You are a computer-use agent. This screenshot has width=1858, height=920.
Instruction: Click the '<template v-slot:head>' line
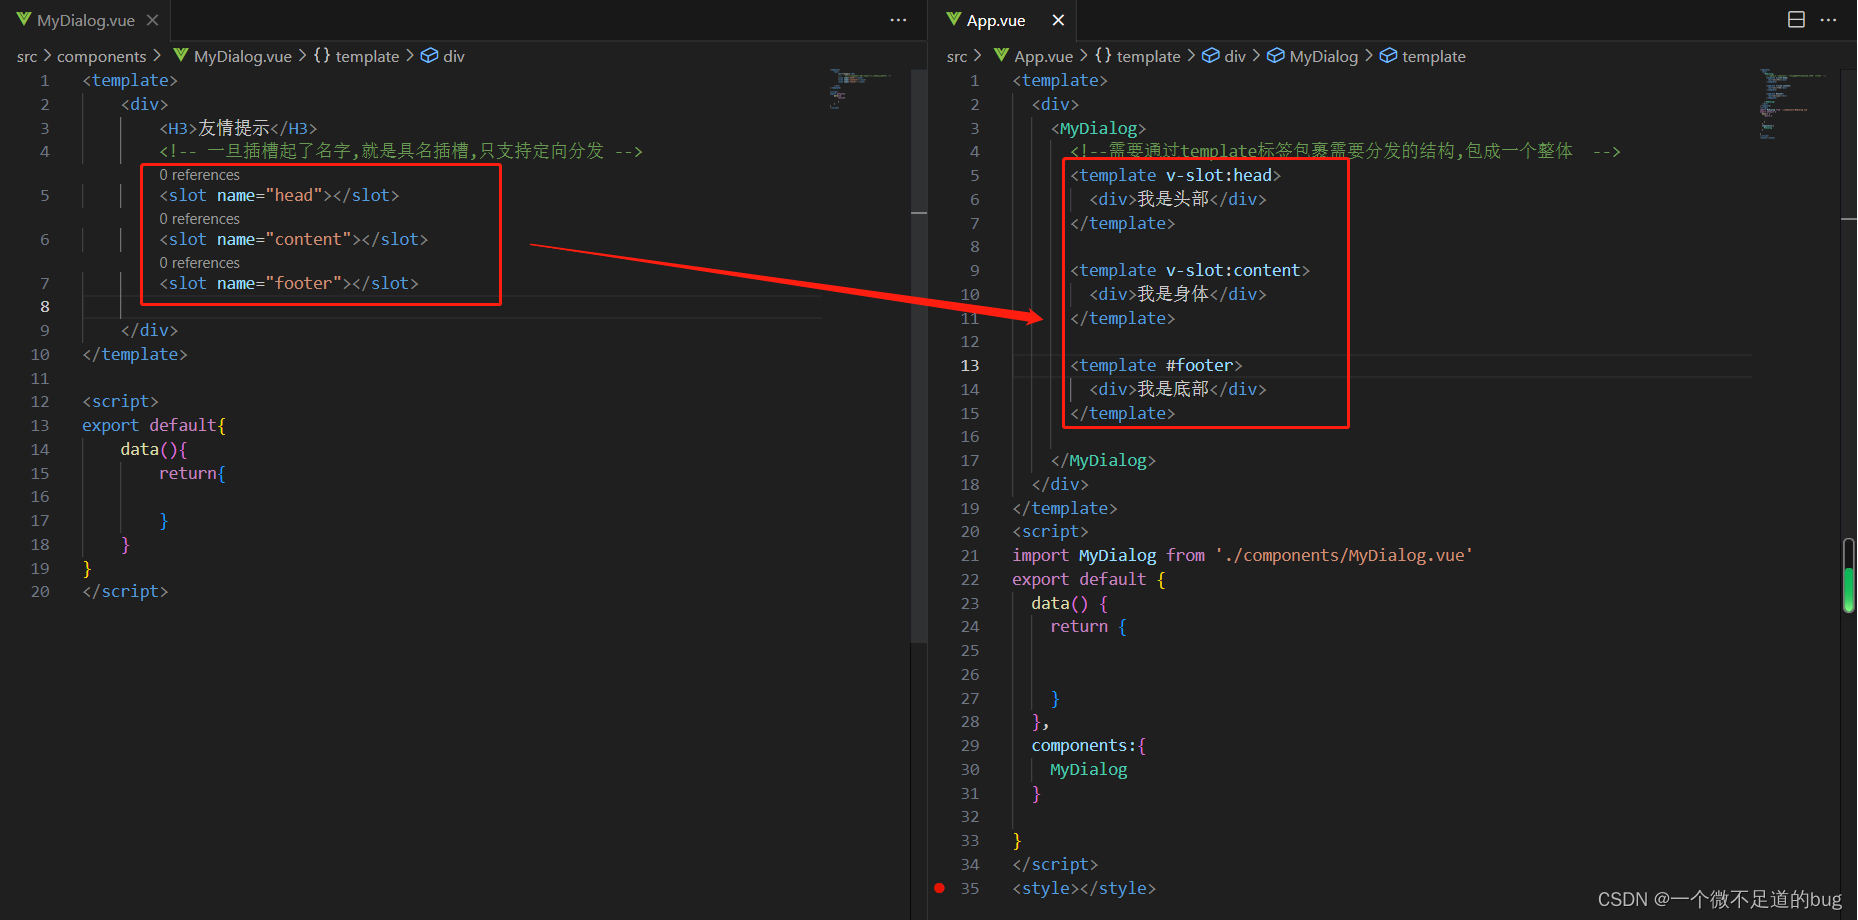pos(1175,176)
